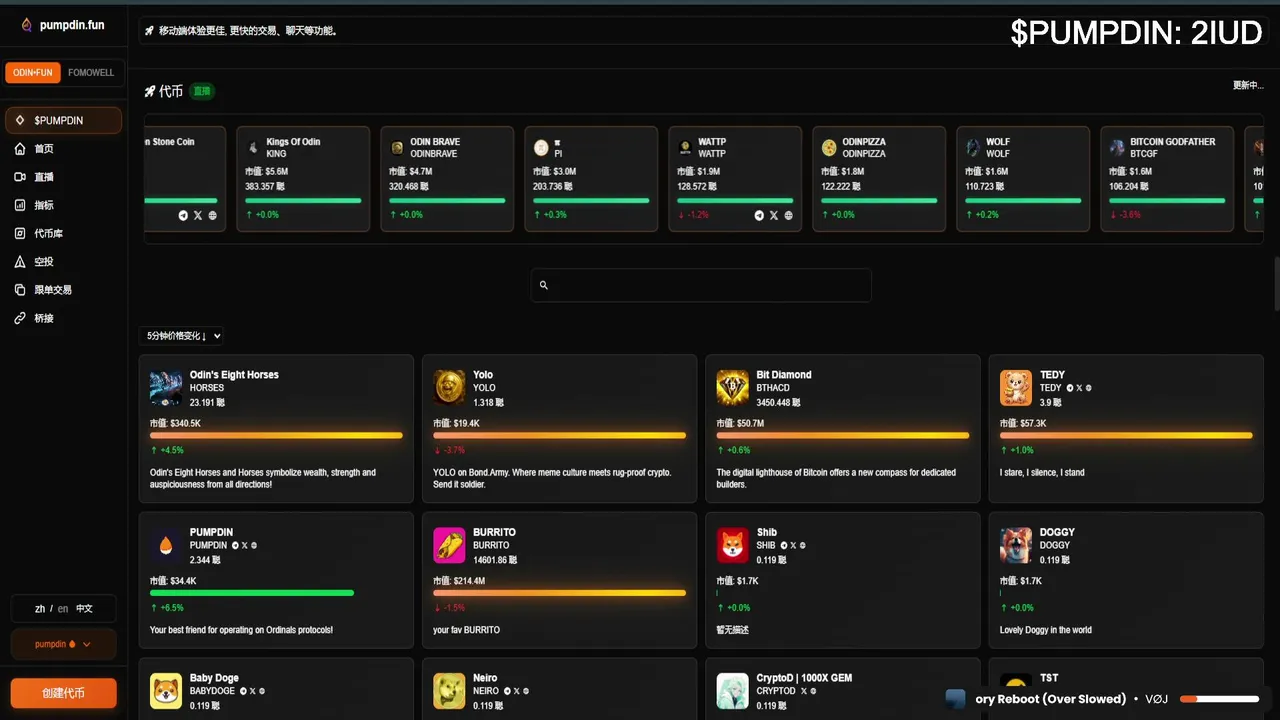Open the airdrop triangle icon 空投
This screenshot has height=720, width=1280.
(x=20, y=261)
